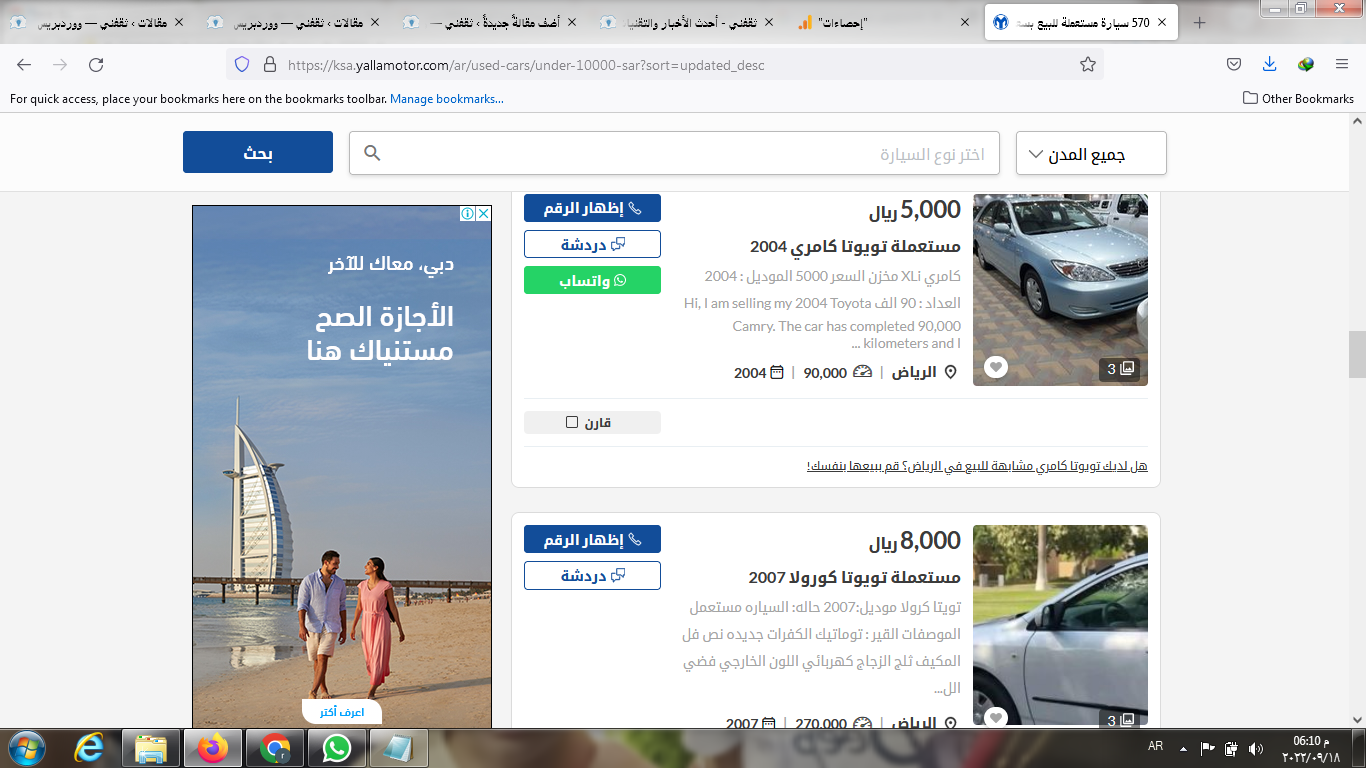Image resolution: width=1366 pixels, height=768 pixels.
Task: Reload the page with the refresh icon
Action: (96, 64)
